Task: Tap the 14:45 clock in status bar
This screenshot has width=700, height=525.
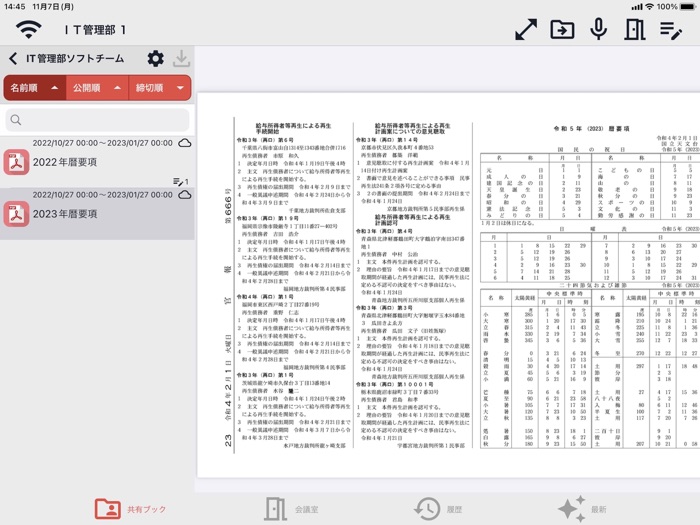Action: pyautogui.click(x=15, y=7)
